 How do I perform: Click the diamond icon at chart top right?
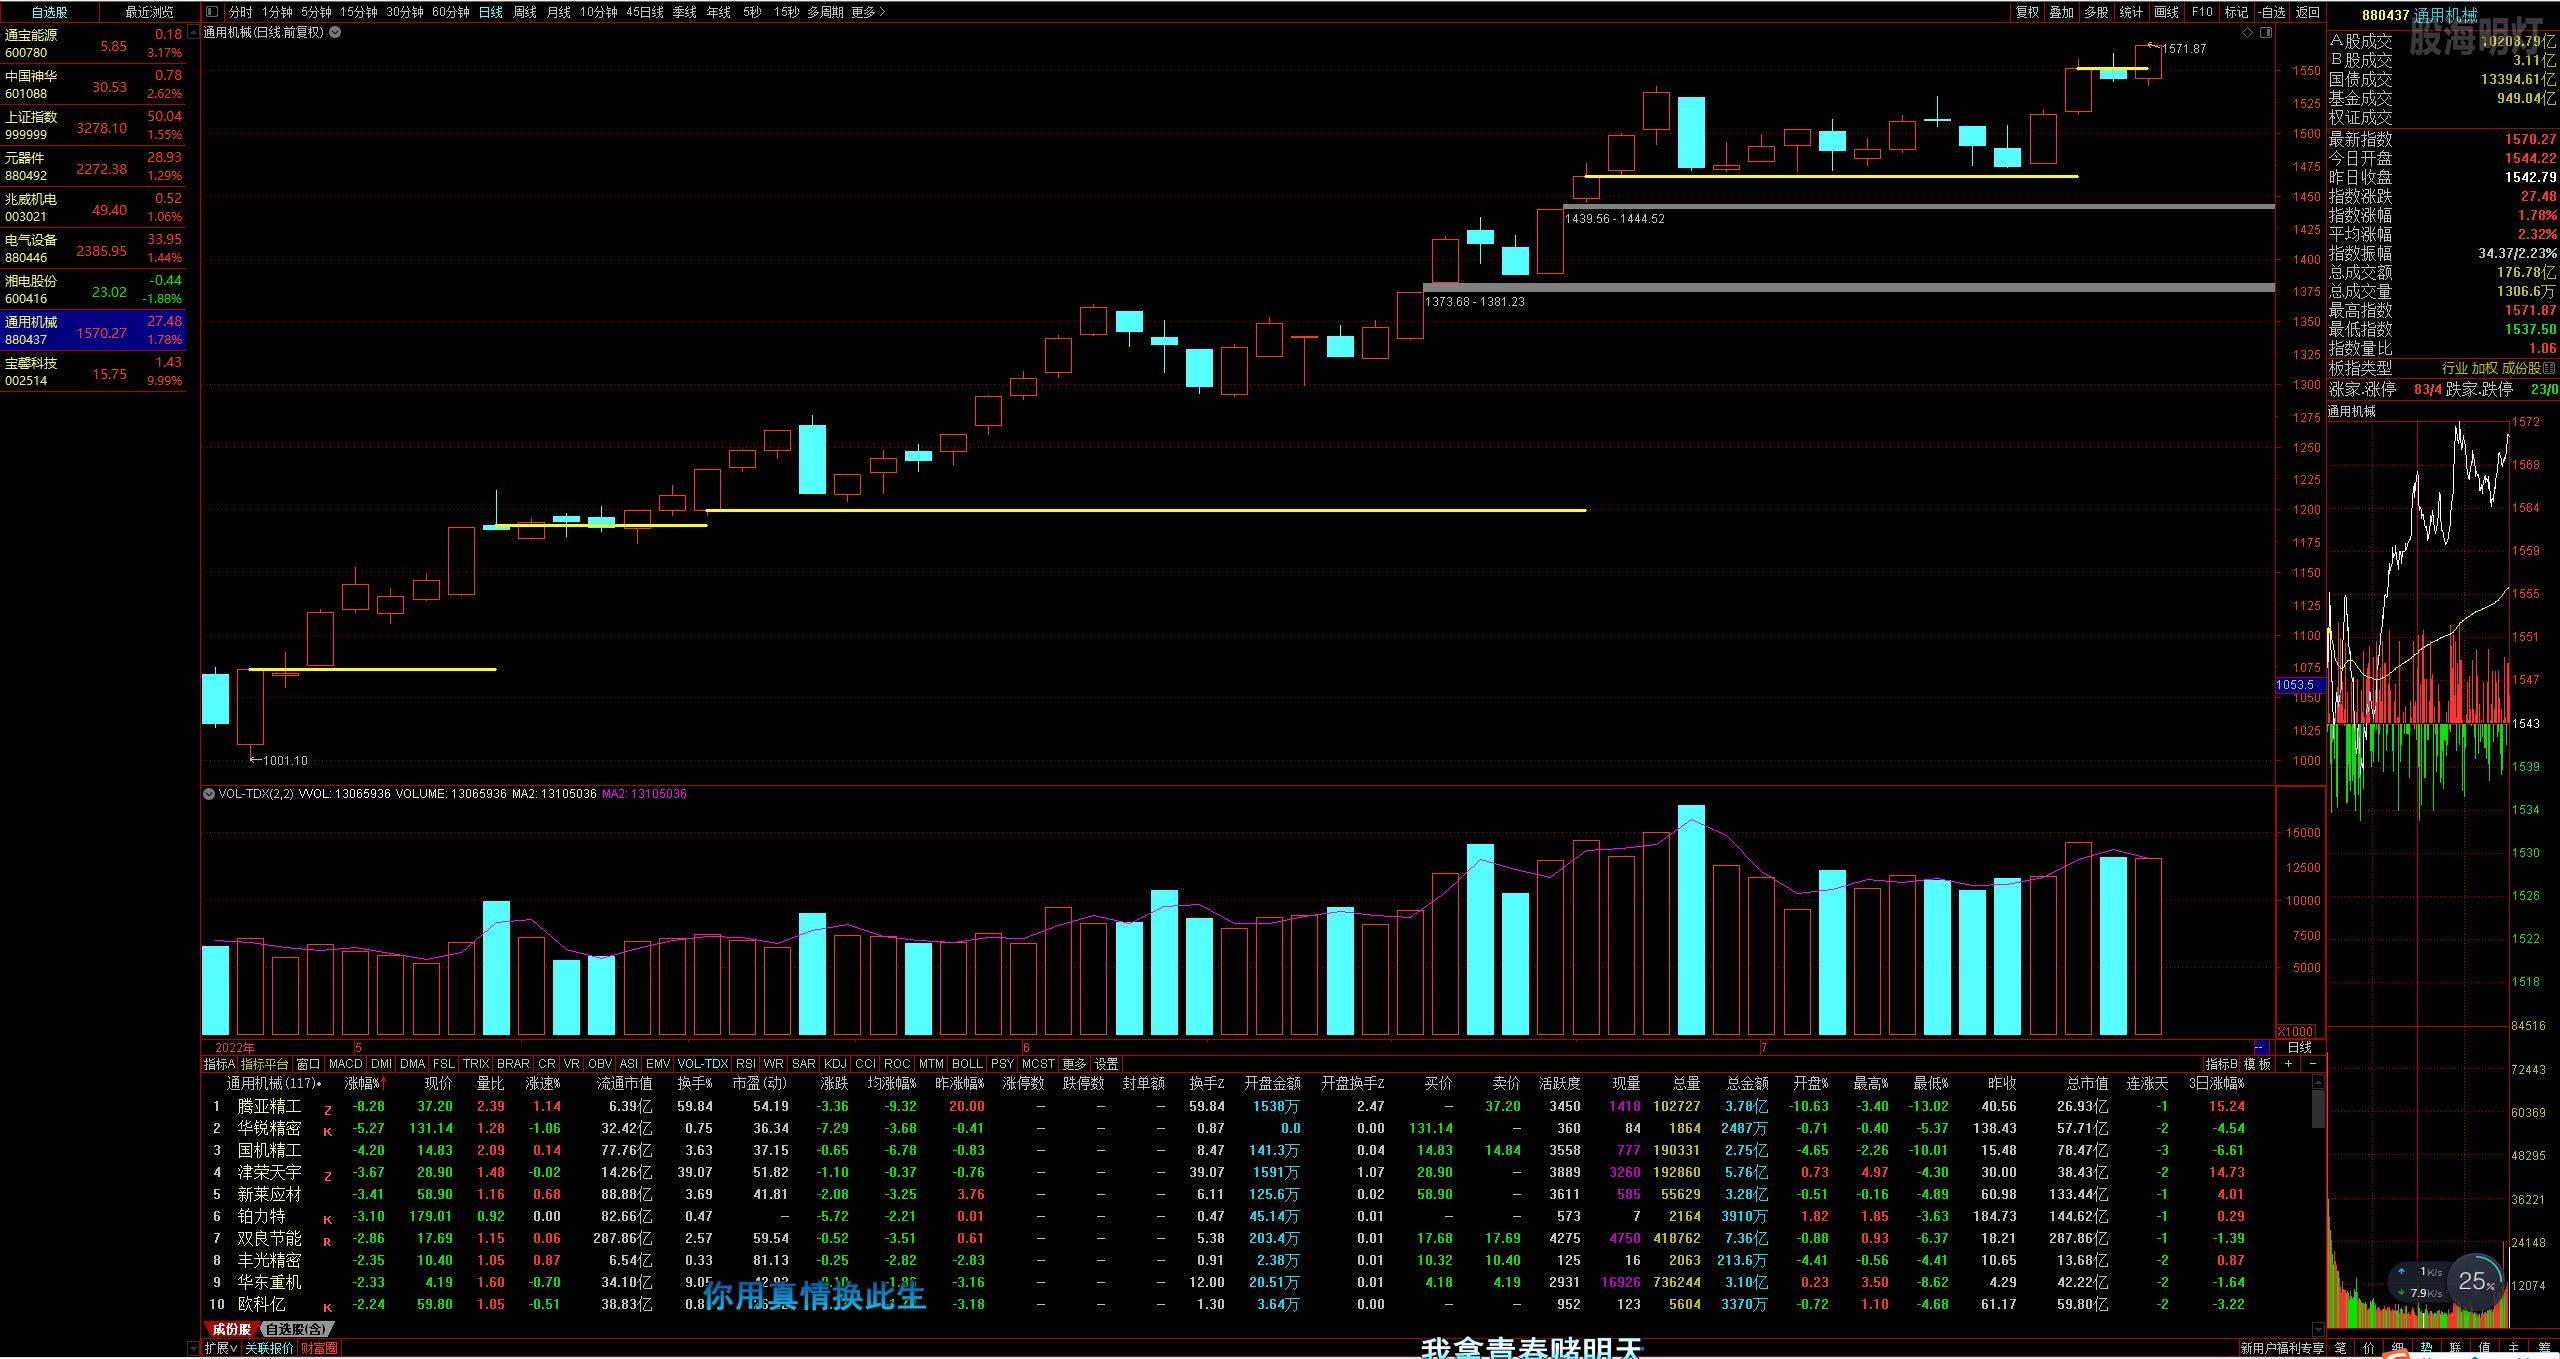2247,32
